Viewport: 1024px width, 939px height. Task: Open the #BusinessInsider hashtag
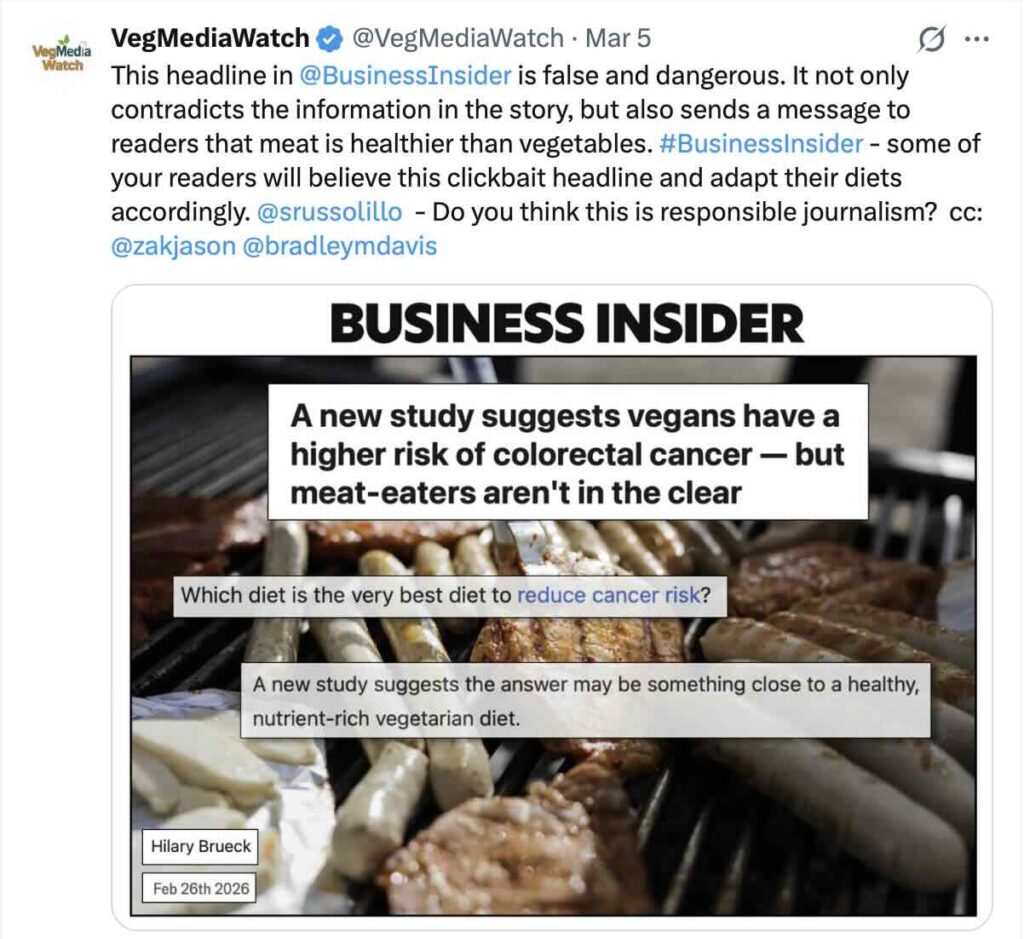761,143
